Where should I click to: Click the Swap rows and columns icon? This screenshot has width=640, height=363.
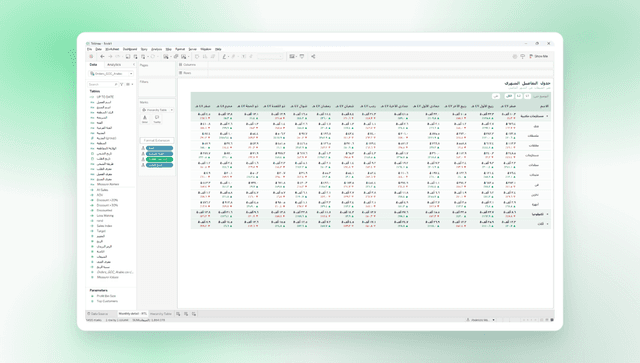(x=197, y=56)
